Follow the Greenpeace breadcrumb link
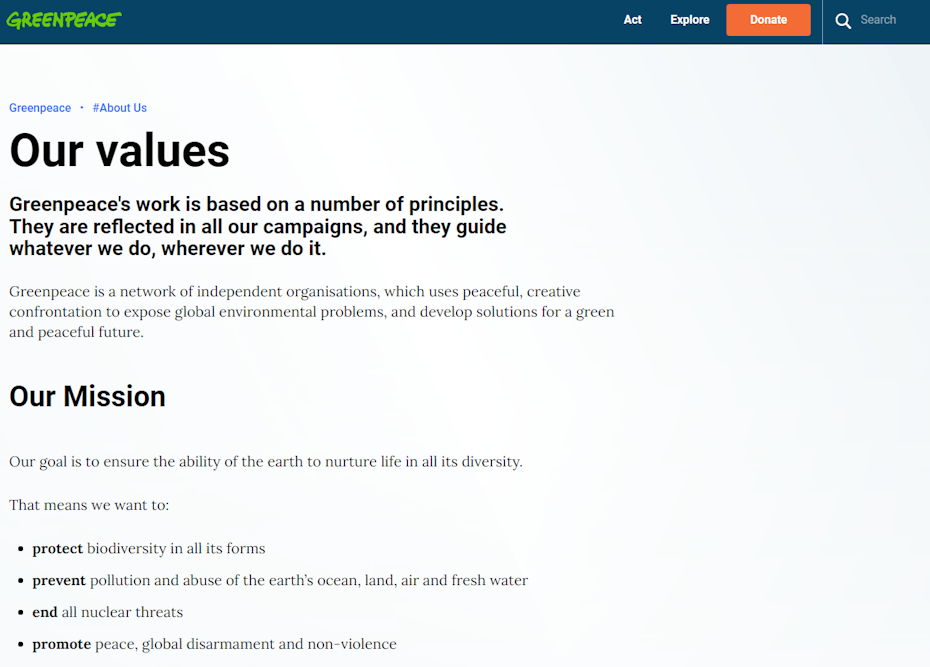 (x=40, y=108)
